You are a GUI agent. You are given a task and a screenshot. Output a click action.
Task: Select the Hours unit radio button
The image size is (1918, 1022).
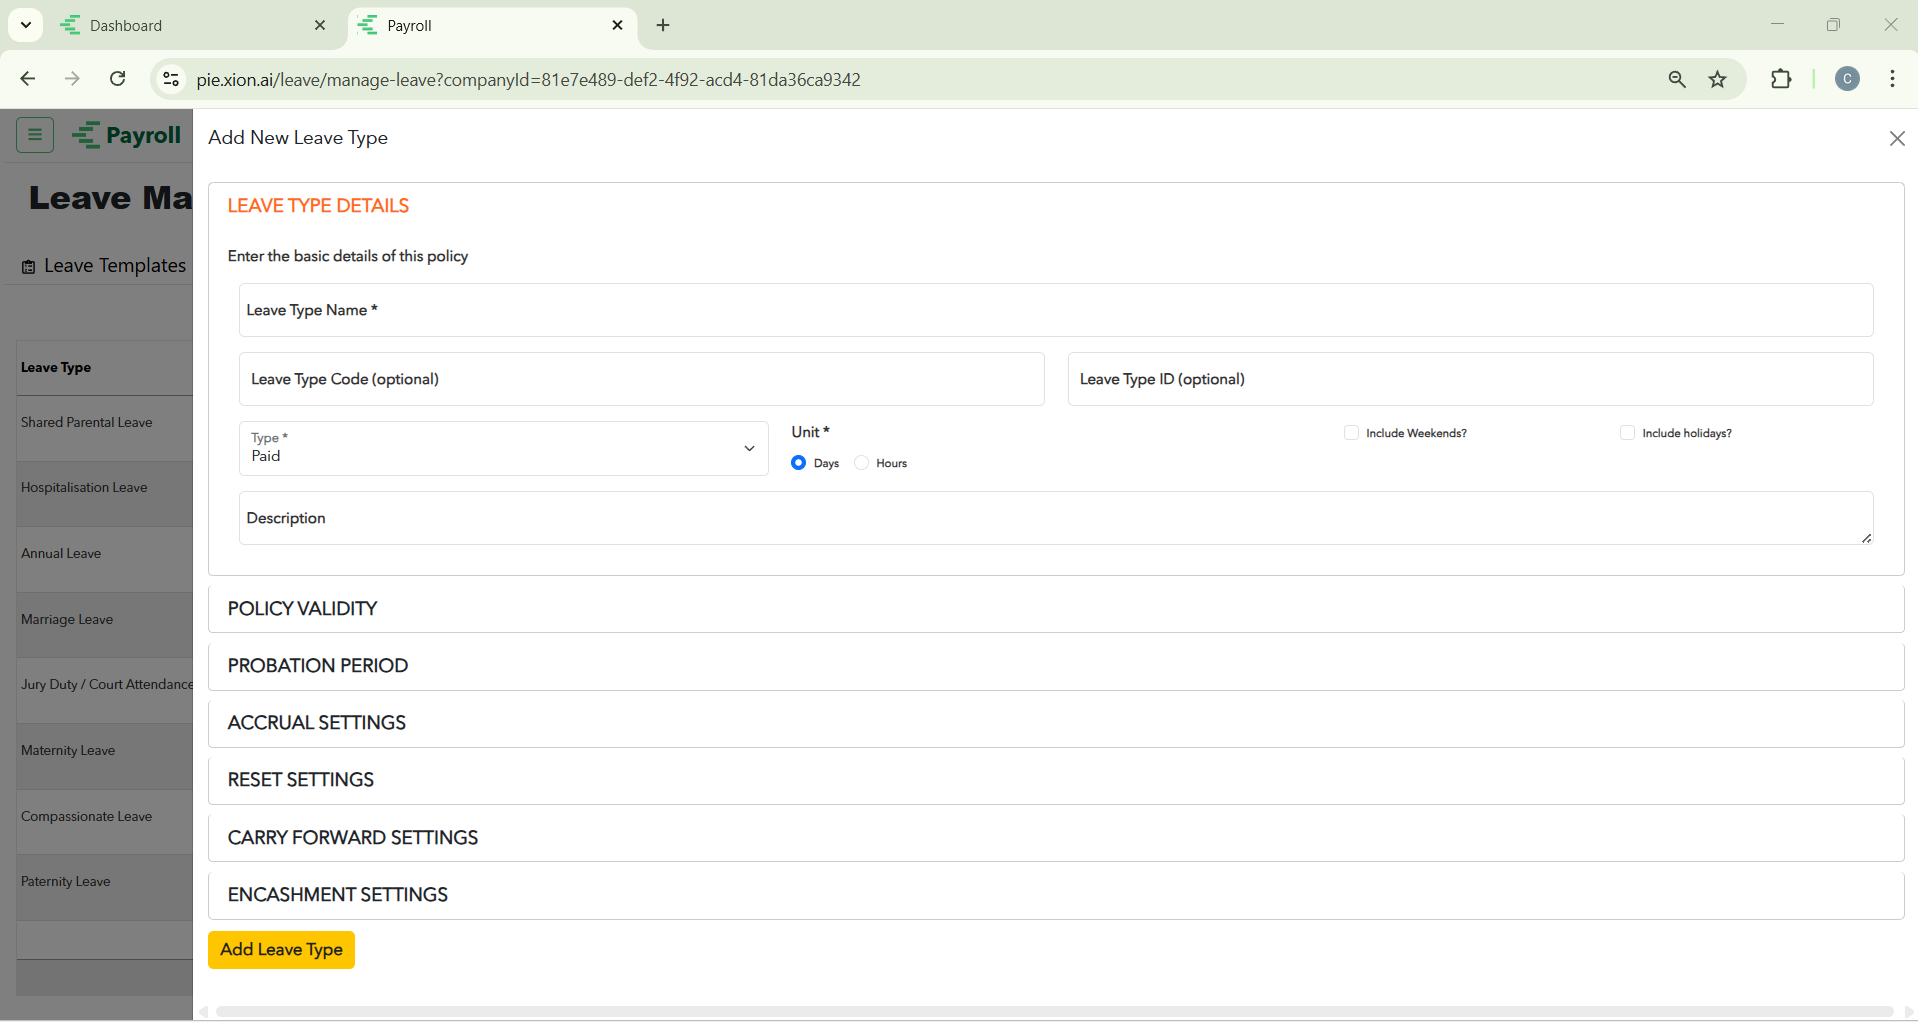pos(862,463)
